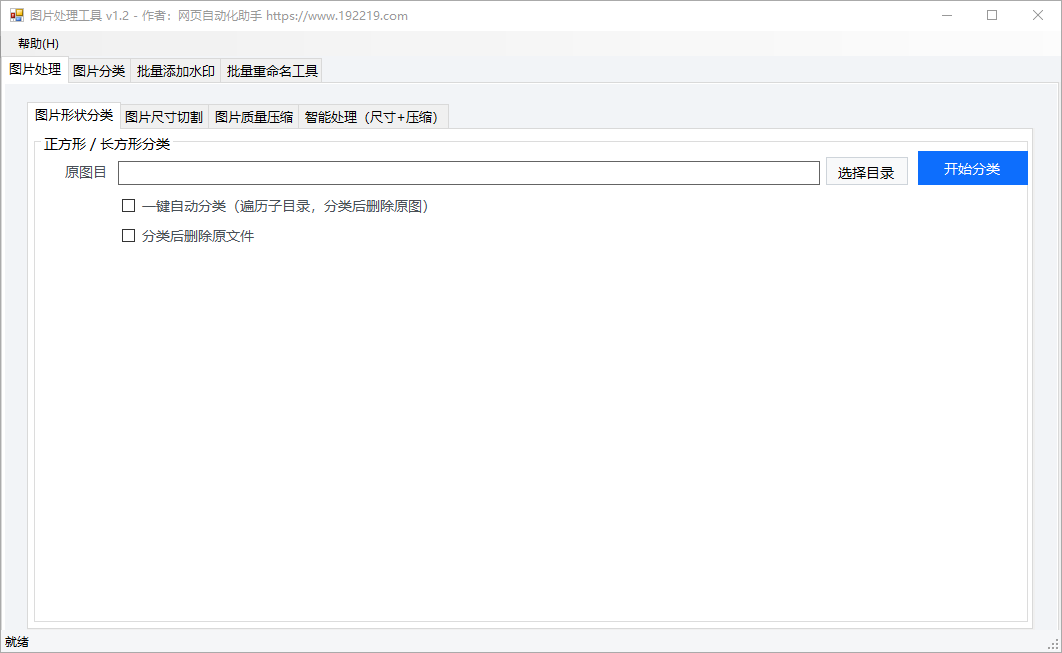This screenshot has height=653, width=1062.
Task: Open the 图片分类 tab
Action: pyautogui.click(x=98, y=70)
